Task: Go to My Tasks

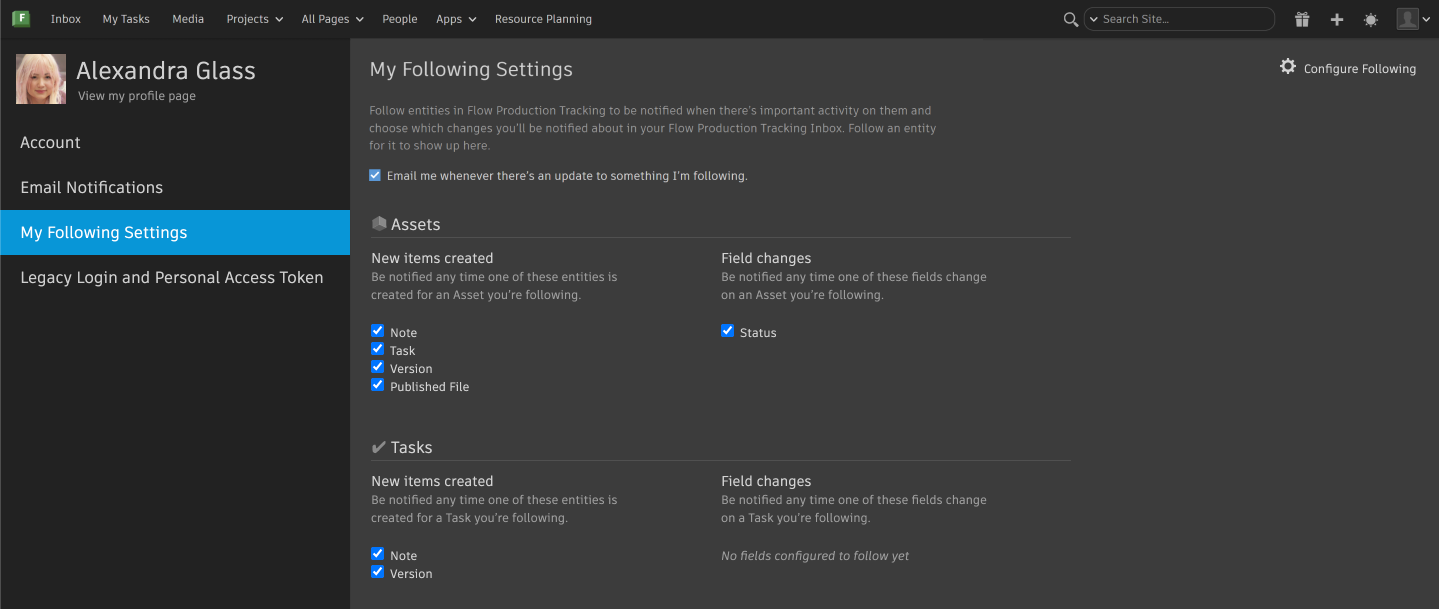Action: (126, 19)
